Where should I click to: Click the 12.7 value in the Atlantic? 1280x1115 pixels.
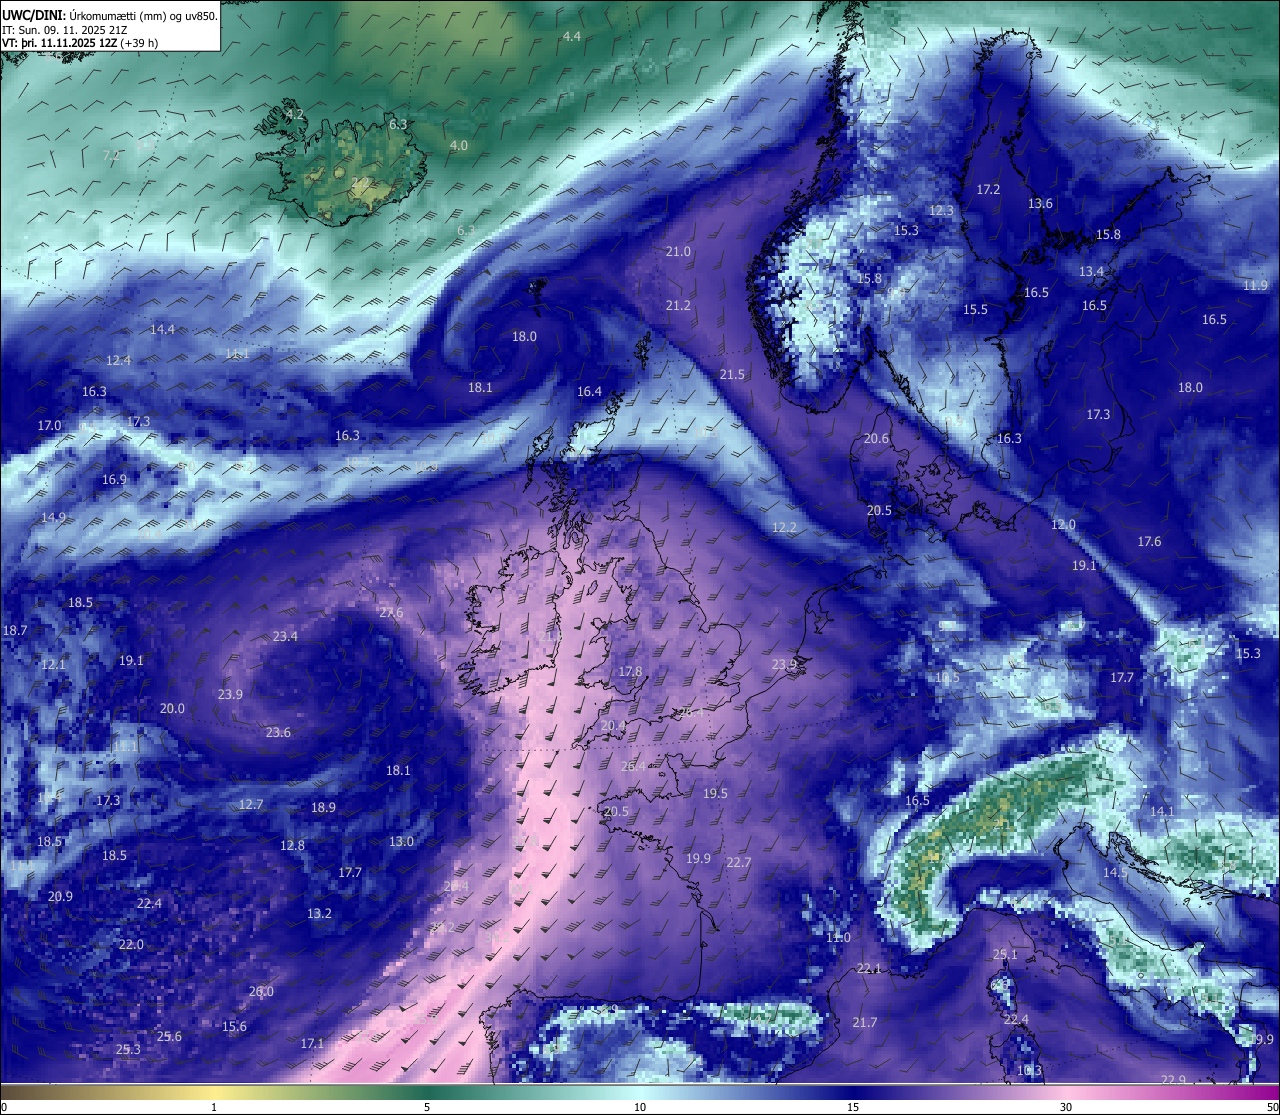point(251,805)
